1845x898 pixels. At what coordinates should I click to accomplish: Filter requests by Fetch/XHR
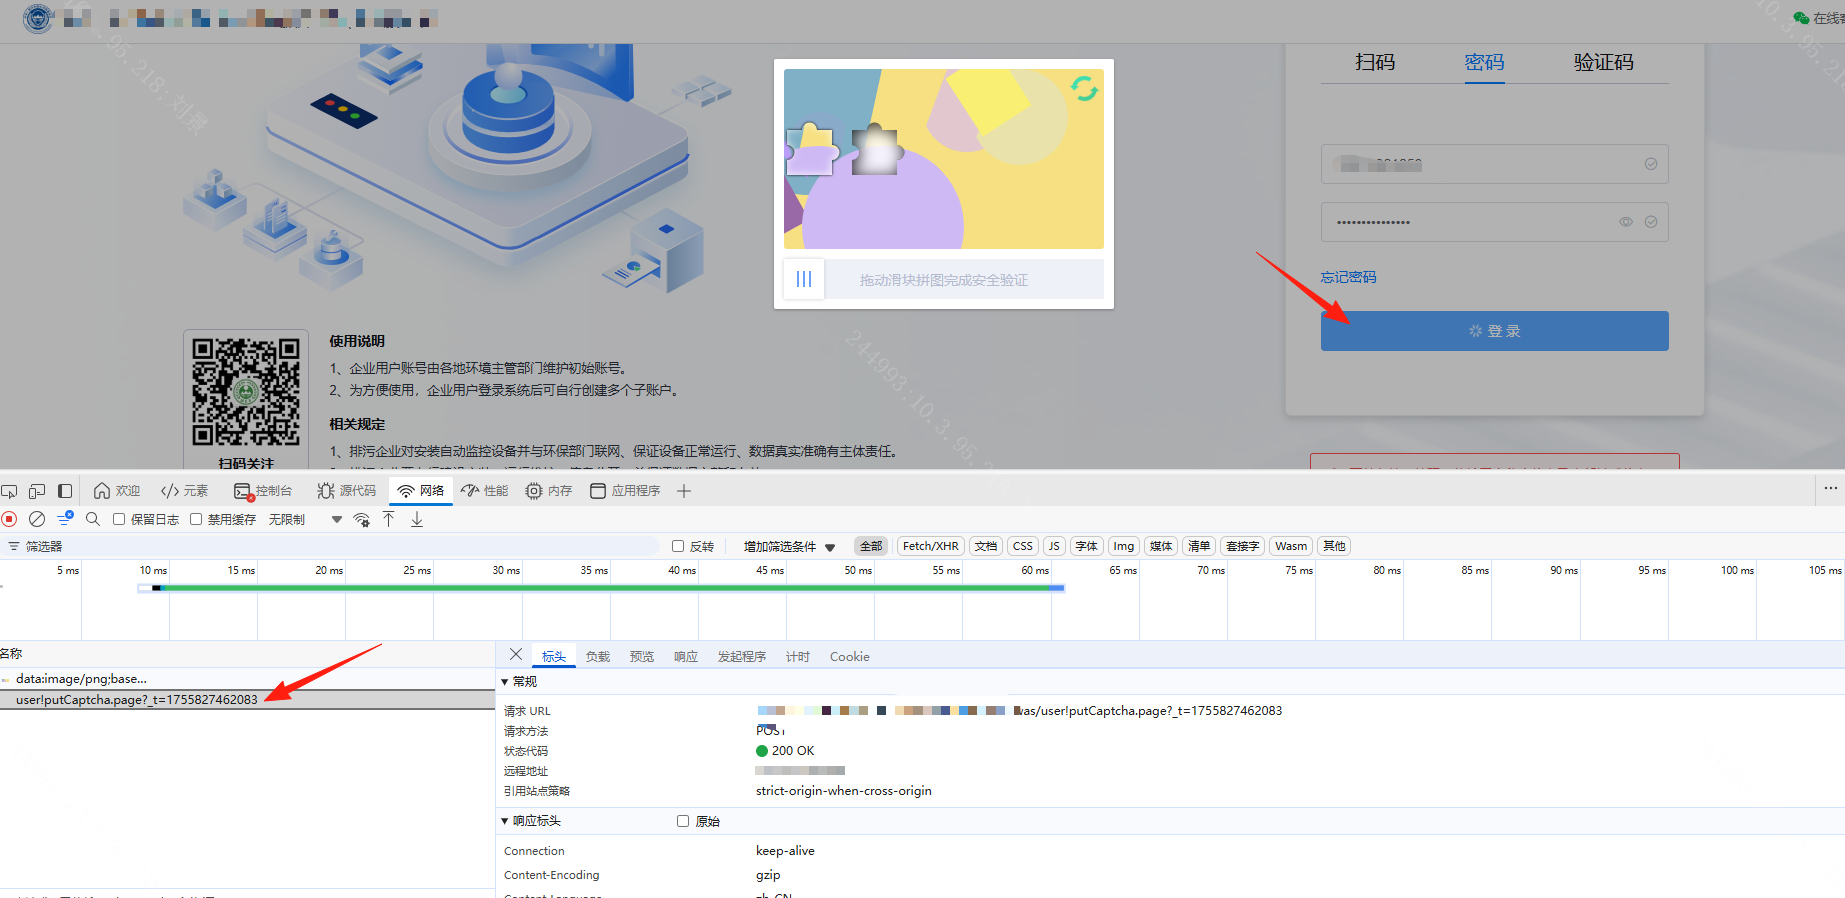[x=930, y=546]
